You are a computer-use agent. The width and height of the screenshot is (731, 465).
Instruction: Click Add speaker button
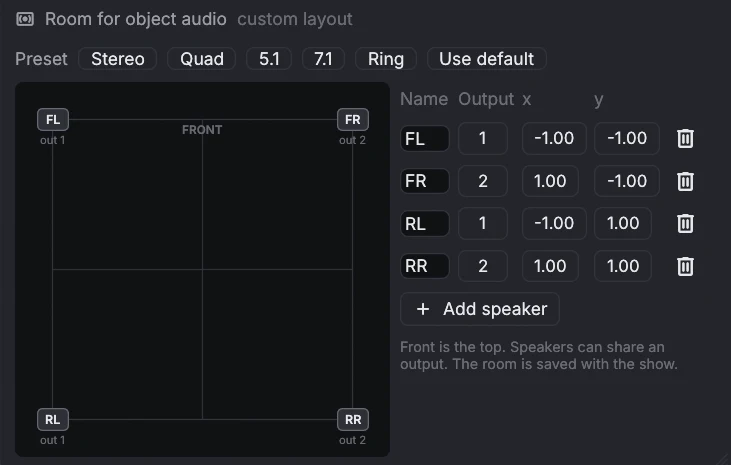[480, 309]
